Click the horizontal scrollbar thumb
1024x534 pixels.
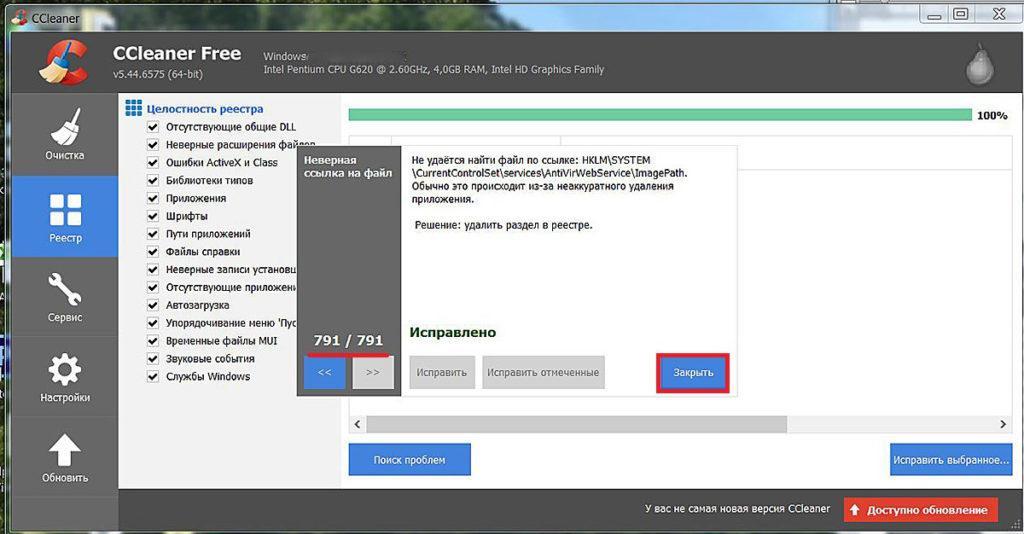pyautogui.click(x=577, y=424)
